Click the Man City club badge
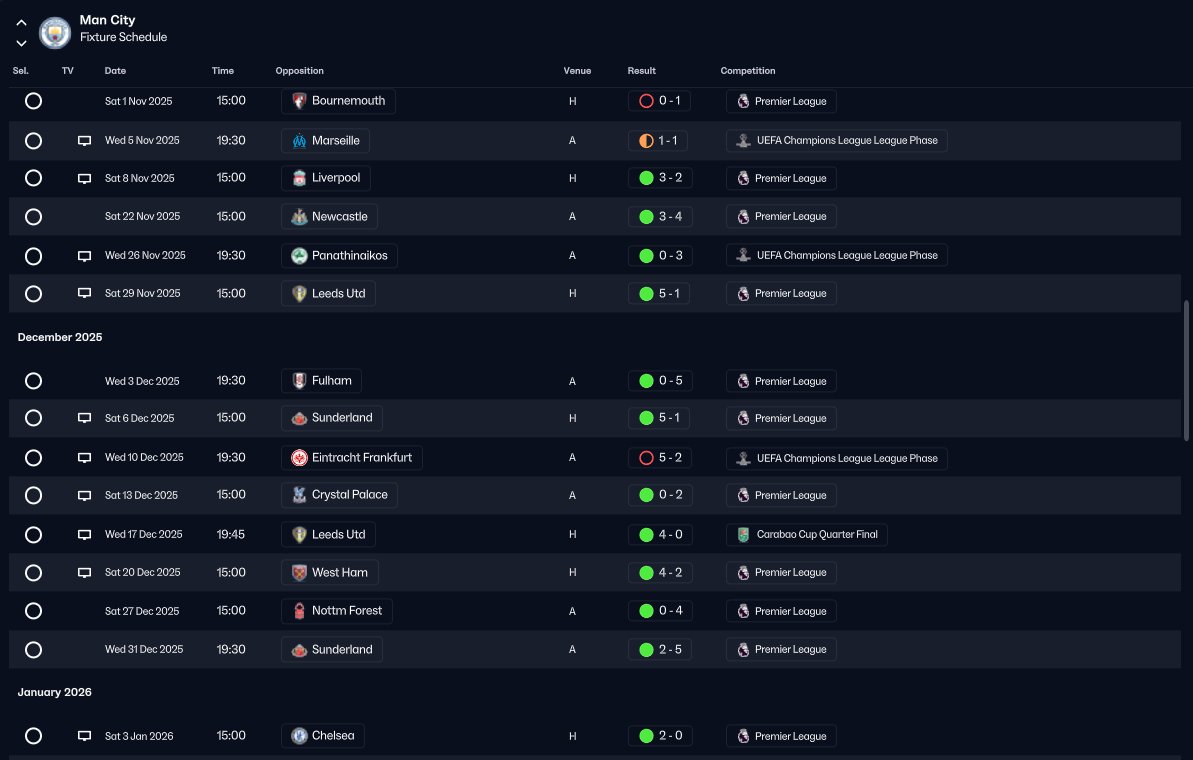Viewport: 1193px width, 760px height. coord(55,32)
